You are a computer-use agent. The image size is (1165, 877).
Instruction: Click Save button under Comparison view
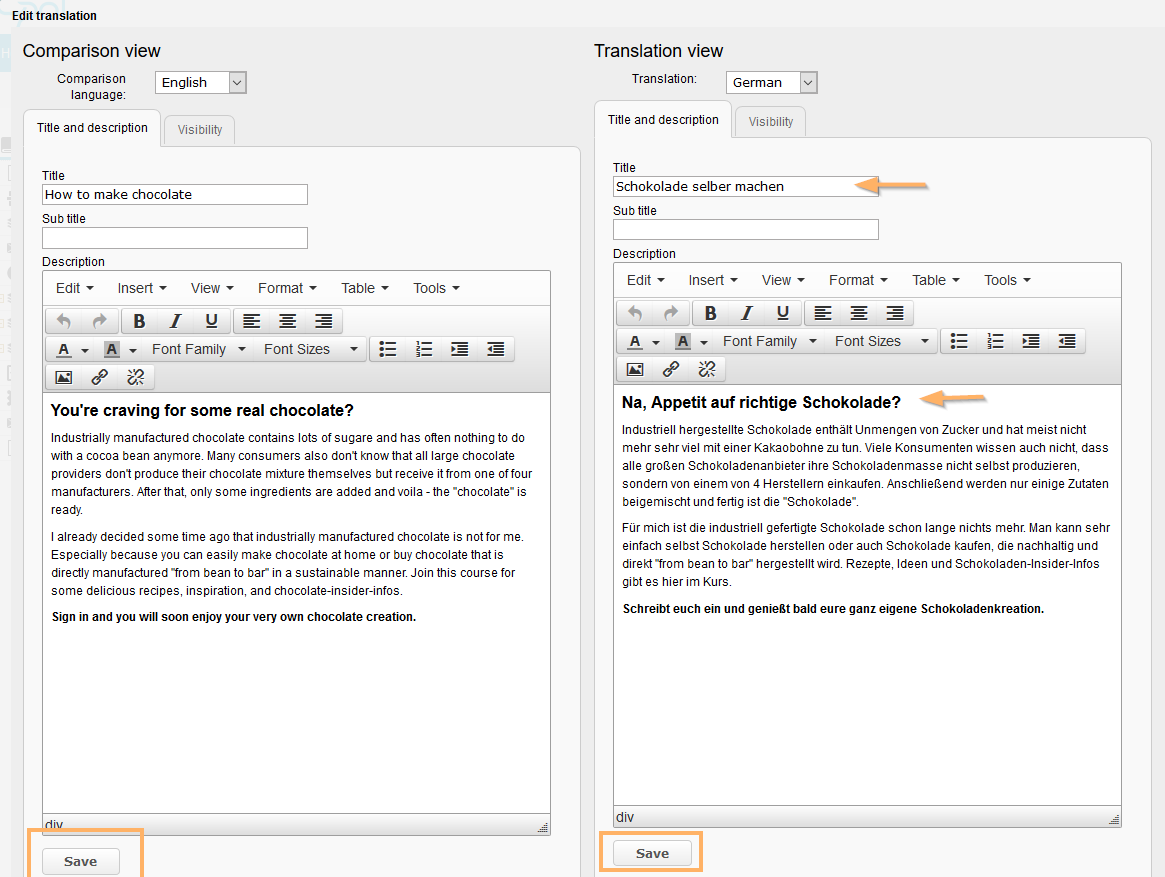coord(81,861)
